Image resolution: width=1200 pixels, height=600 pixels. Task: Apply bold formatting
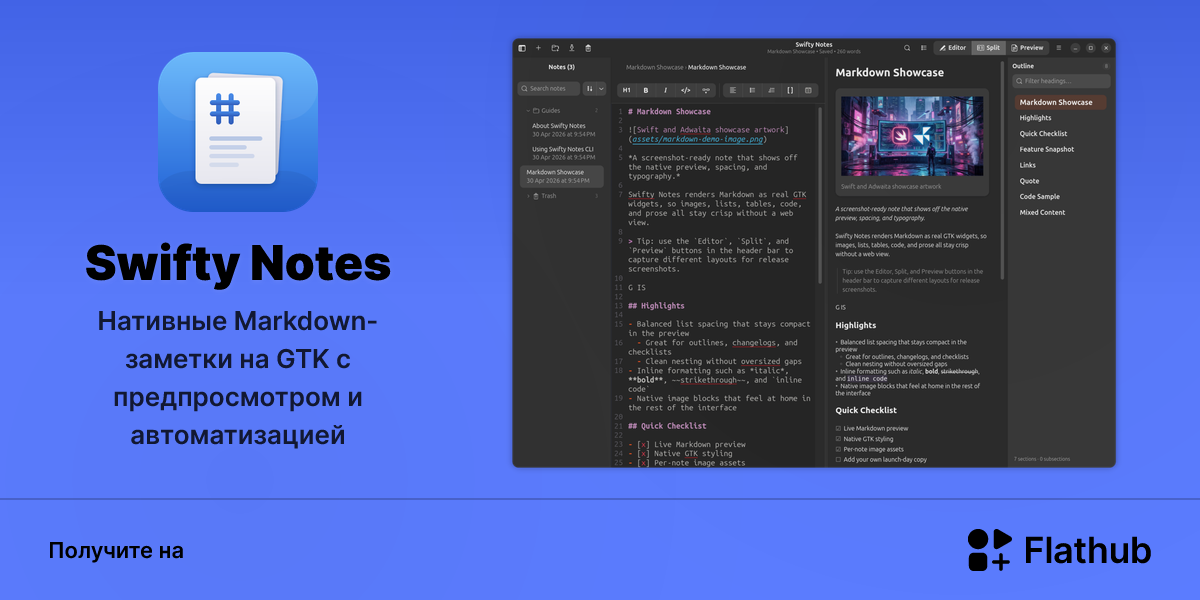click(x=646, y=90)
